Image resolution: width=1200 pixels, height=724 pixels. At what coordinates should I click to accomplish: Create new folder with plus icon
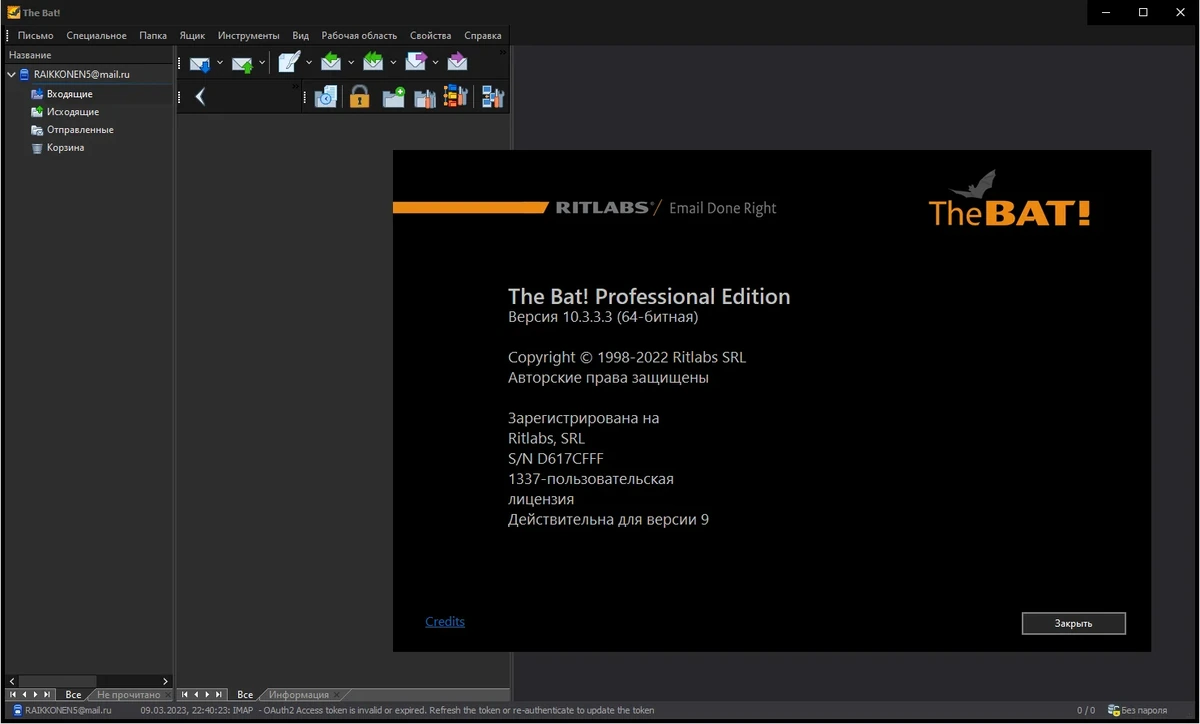pyautogui.click(x=394, y=97)
